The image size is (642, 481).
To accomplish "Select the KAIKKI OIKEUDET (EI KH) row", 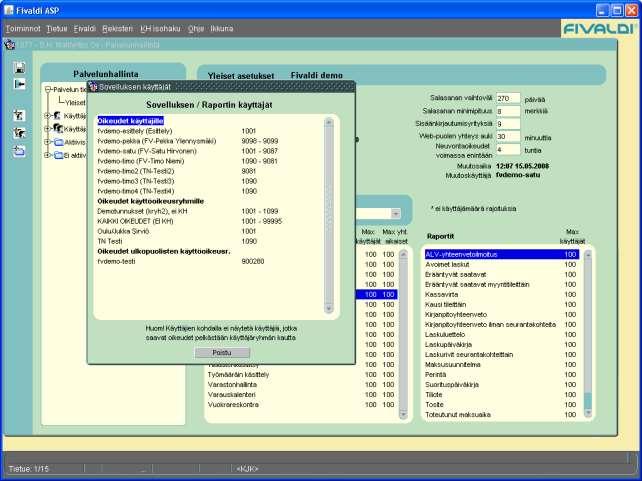I will tap(209, 221).
